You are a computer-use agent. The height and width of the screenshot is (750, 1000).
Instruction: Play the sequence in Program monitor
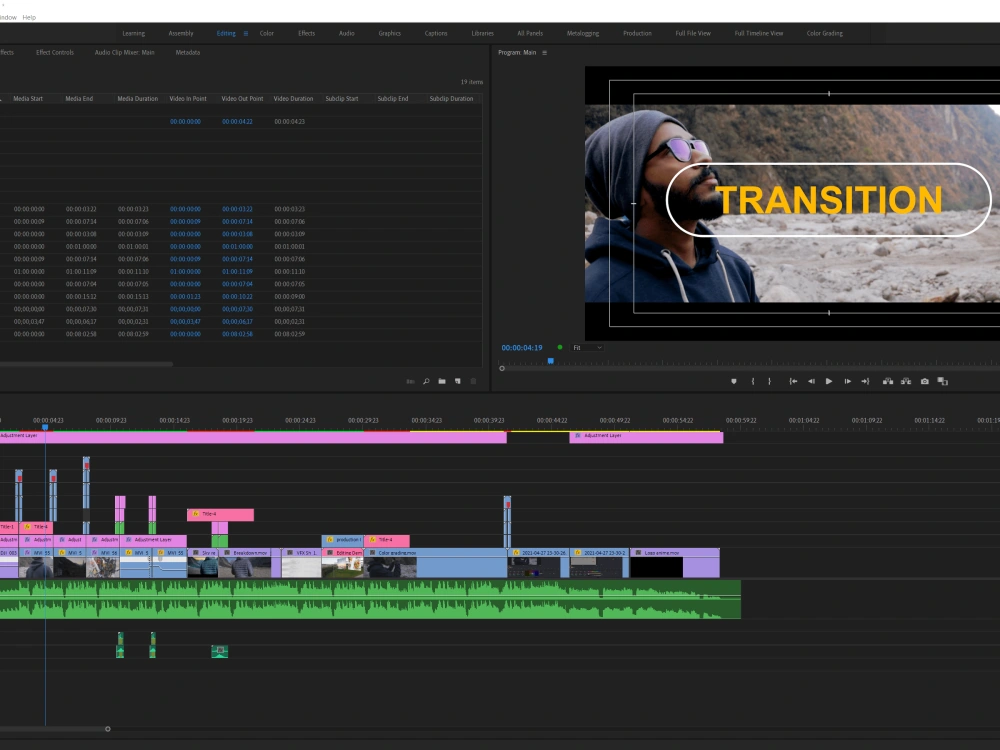coord(829,381)
